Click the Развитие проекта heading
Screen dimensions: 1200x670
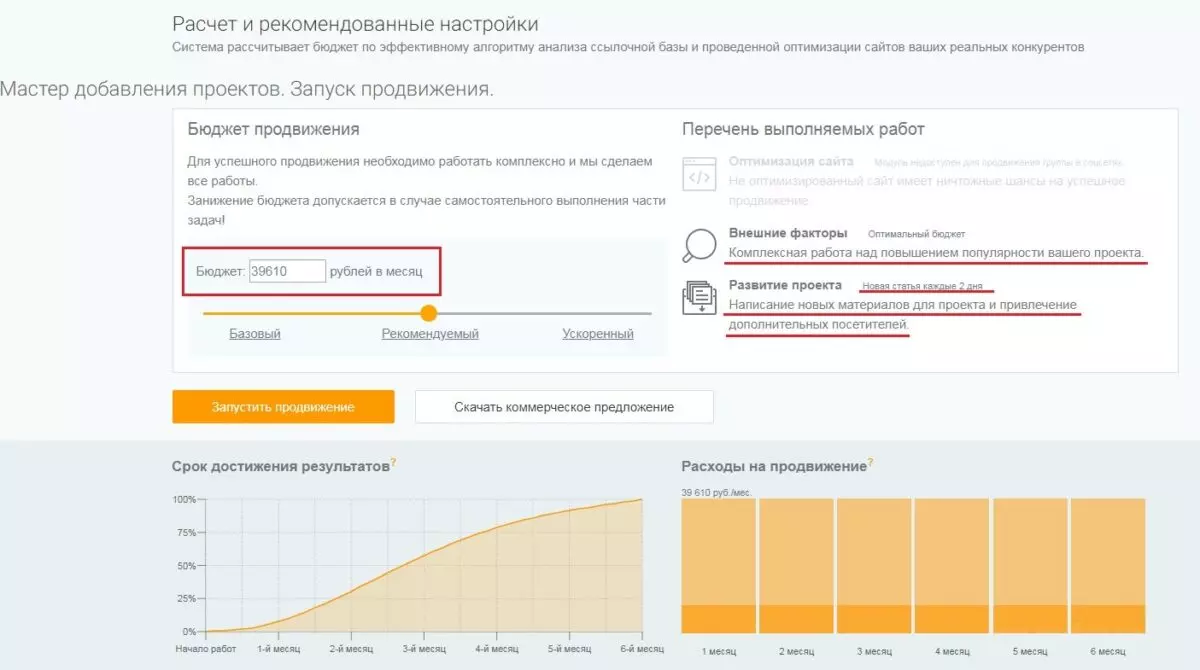(x=785, y=285)
